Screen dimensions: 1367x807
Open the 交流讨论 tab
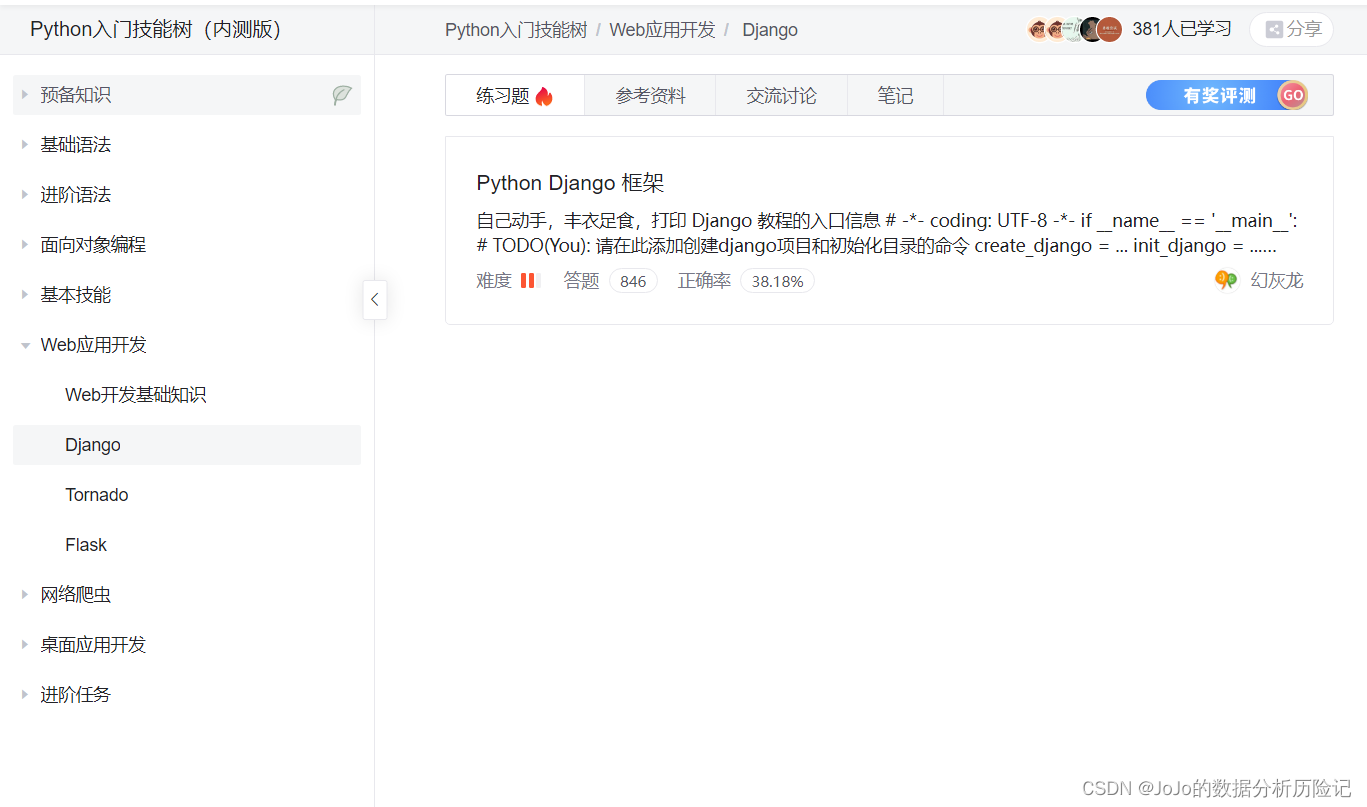[x=781, y=96]
